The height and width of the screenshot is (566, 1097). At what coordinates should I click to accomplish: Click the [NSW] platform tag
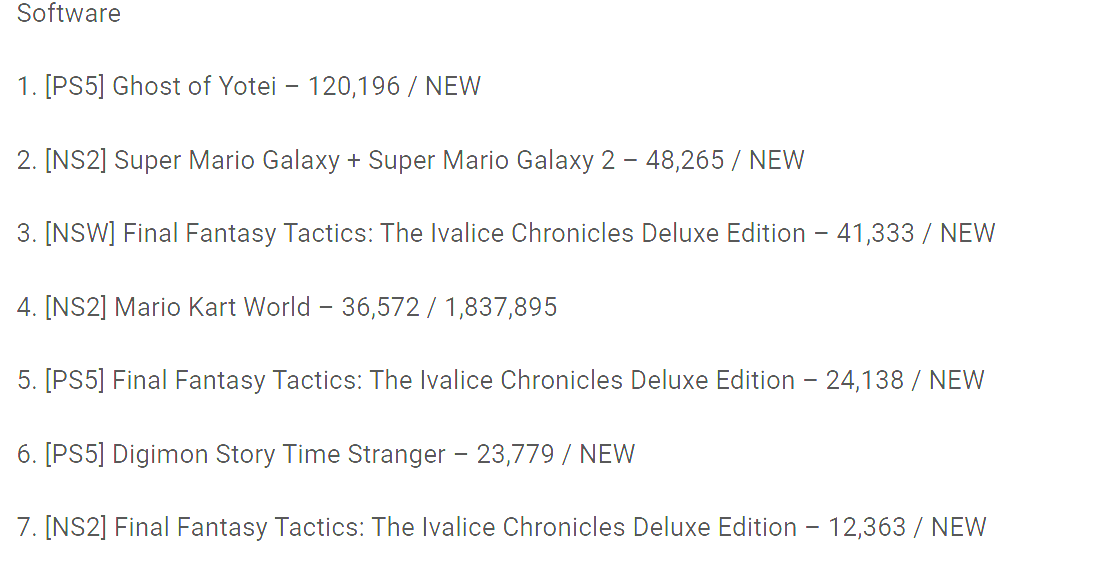point(80,234)
